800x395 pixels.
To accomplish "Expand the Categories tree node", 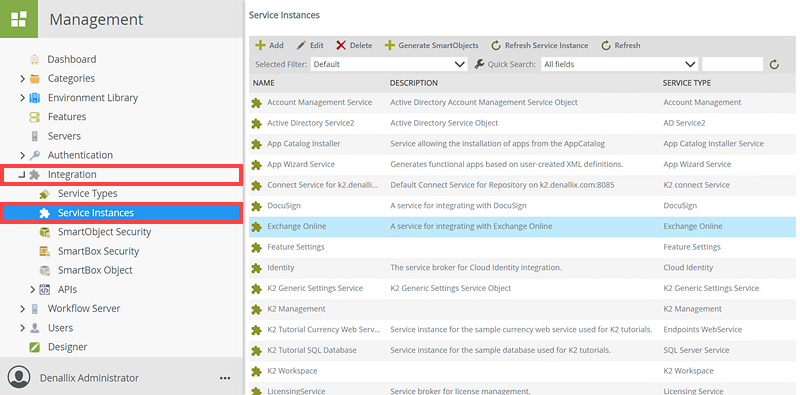I will click(22, 79).
